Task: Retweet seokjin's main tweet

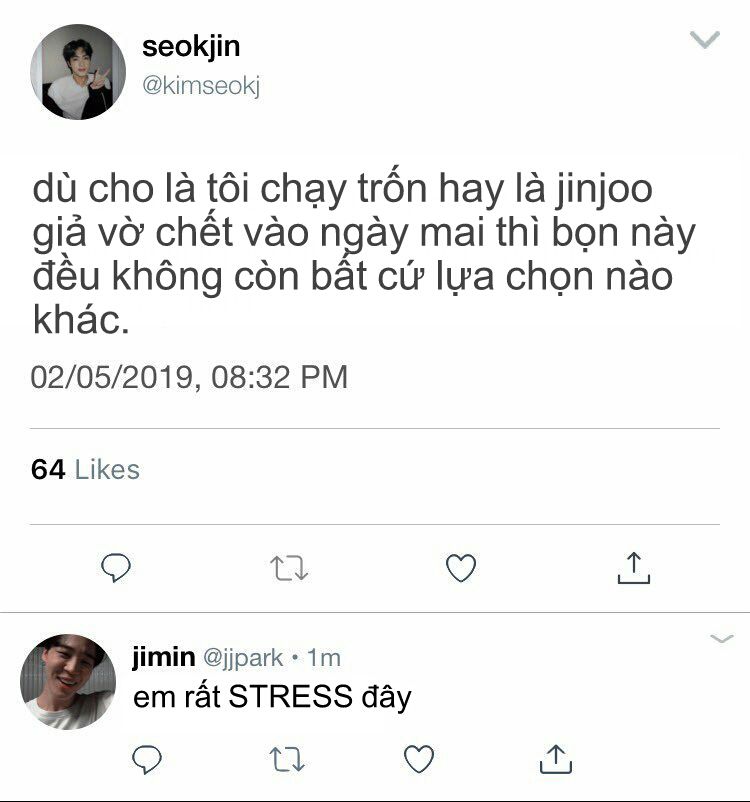Action: [289, 568]
